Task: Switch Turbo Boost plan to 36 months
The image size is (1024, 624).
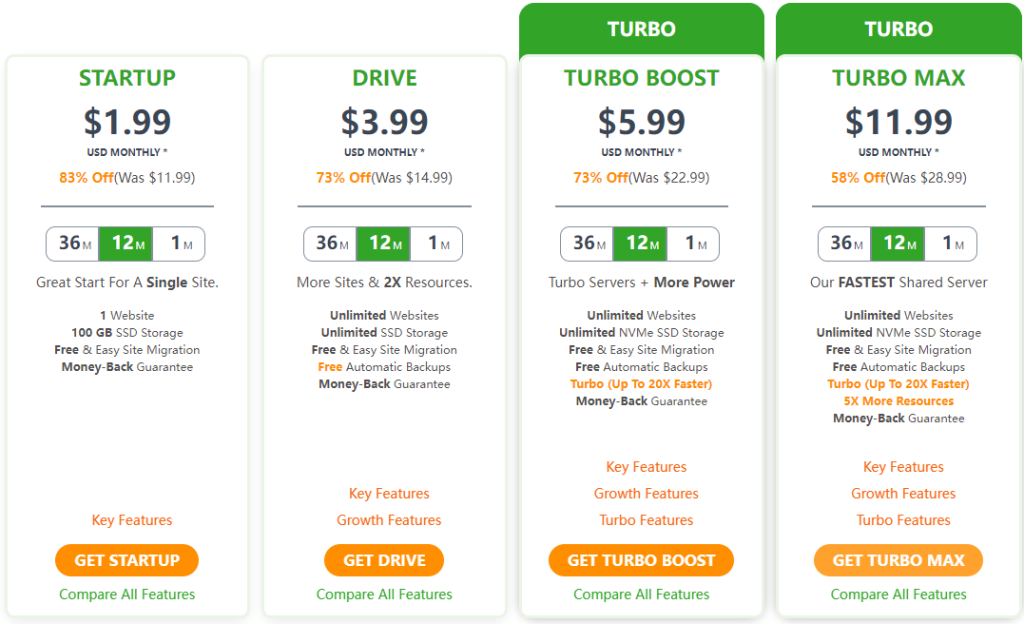Action: pos(587,243)
